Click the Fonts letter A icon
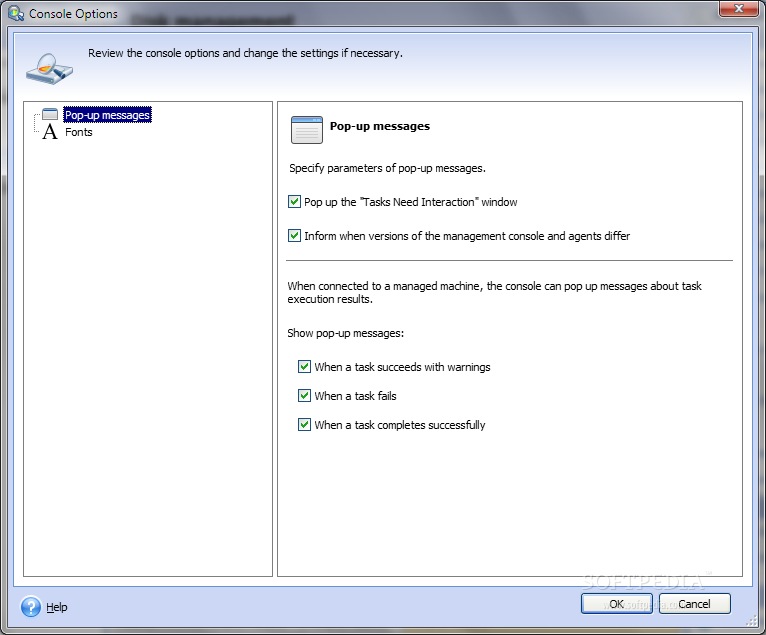766x635 pixels. click(x=50, y=132)
